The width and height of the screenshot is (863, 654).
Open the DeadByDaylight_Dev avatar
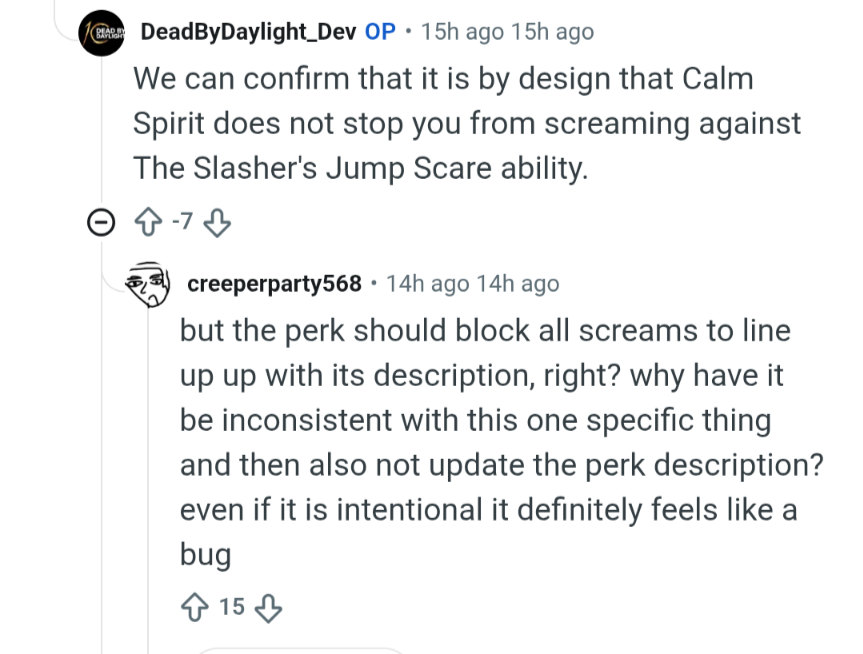click(102, 33)
